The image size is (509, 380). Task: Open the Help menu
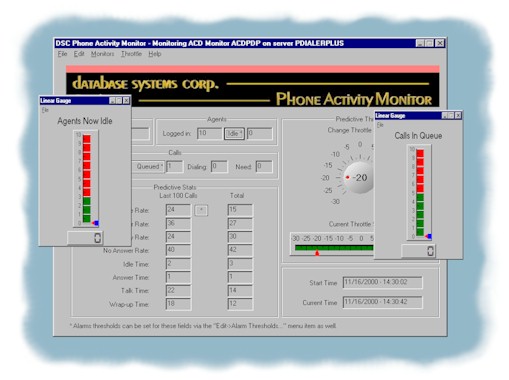tap(155, 54)
